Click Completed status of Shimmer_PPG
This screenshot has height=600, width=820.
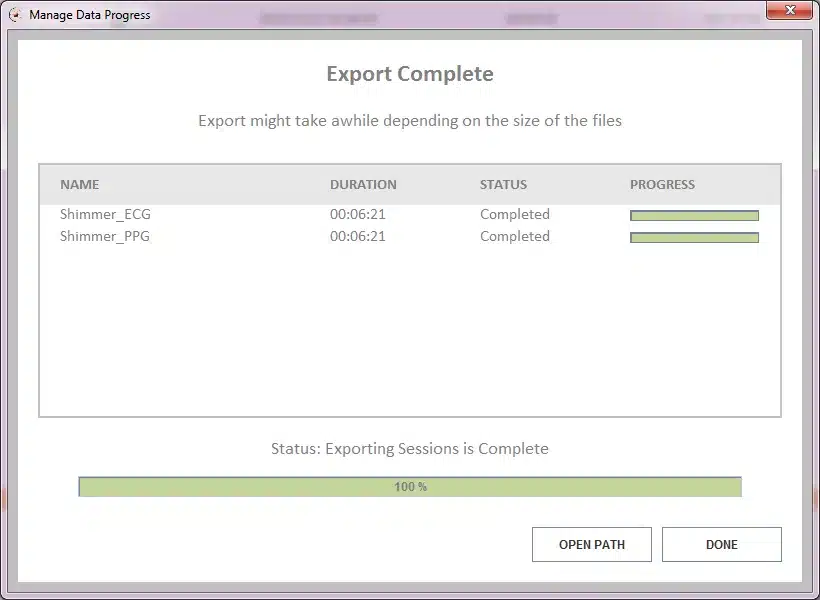tap(515, 236)
